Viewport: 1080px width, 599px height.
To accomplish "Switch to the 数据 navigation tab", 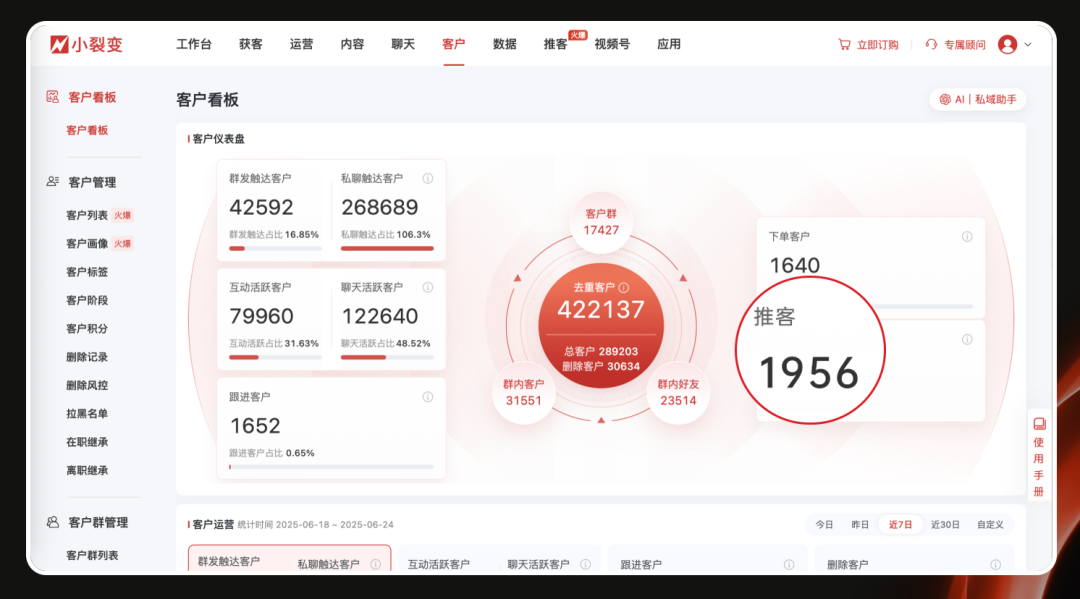I will pyautogui.click(x=504, y=44).
